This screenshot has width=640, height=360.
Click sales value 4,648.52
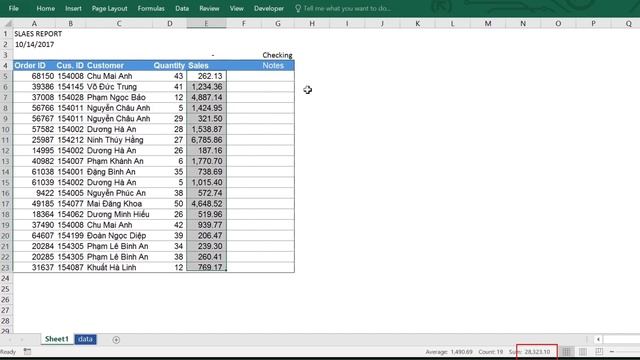[x=206, y=203]
